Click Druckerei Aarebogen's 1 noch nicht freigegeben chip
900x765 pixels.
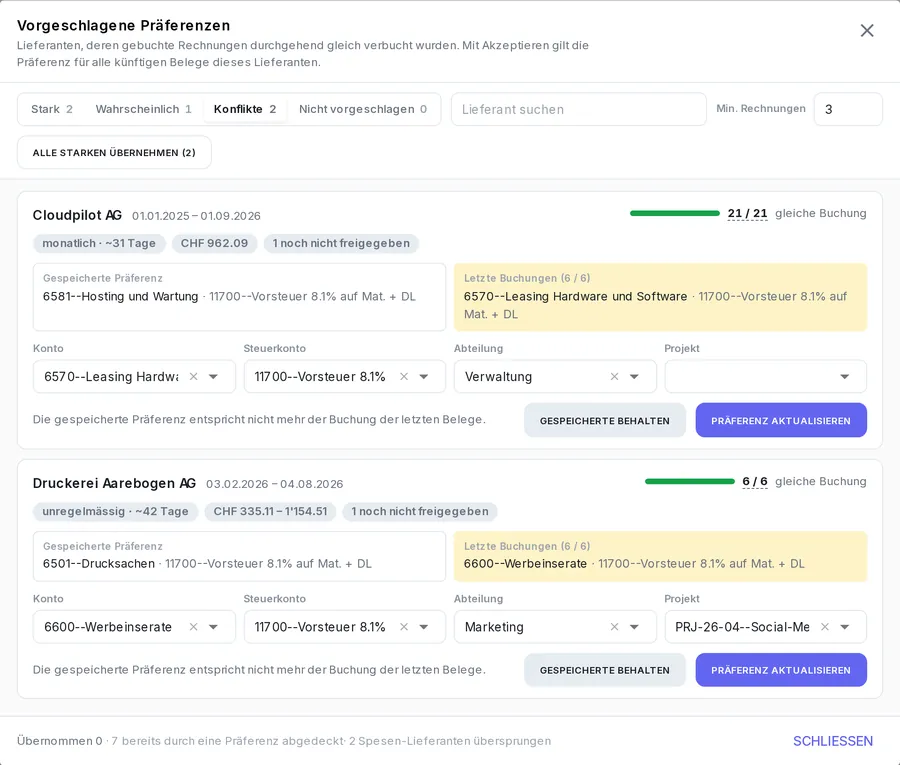tap(420, 511)
